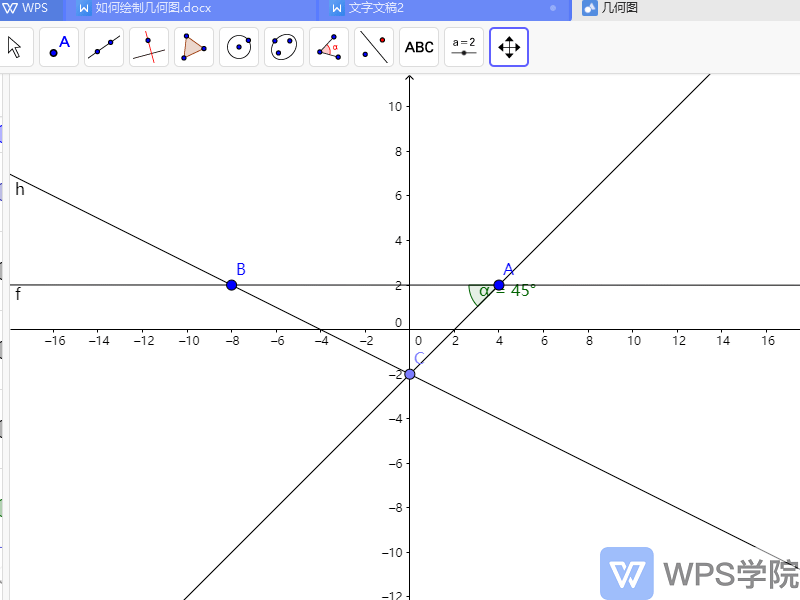Select the Perpendicular line tool
The height and width of the screenshot is (600, 800).
point(149,47)
